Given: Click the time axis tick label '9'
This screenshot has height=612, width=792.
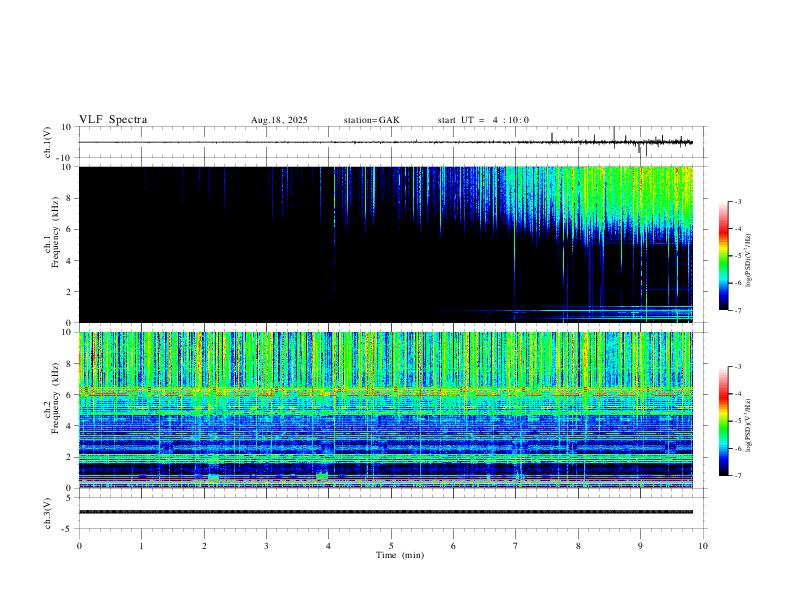Looking at the screenshot, I should tap(640, 546).
